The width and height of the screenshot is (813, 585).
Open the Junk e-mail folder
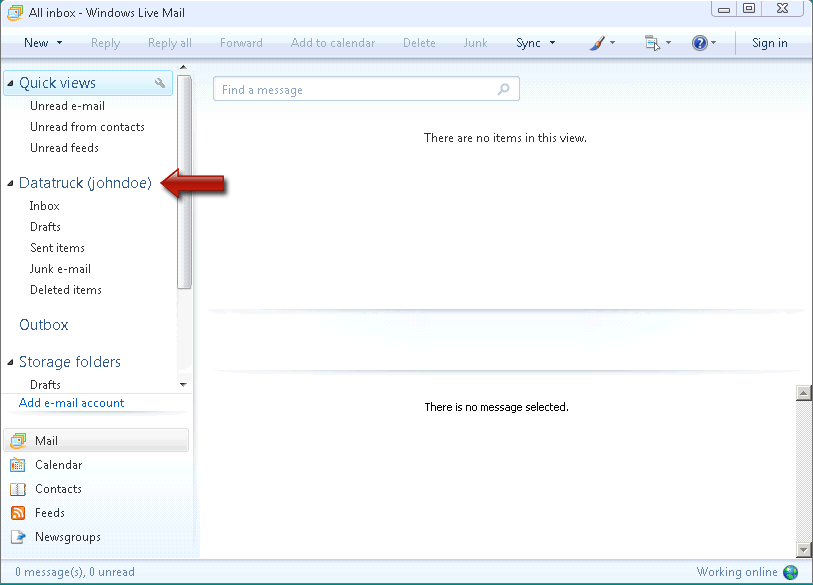[x=60, y=269]
